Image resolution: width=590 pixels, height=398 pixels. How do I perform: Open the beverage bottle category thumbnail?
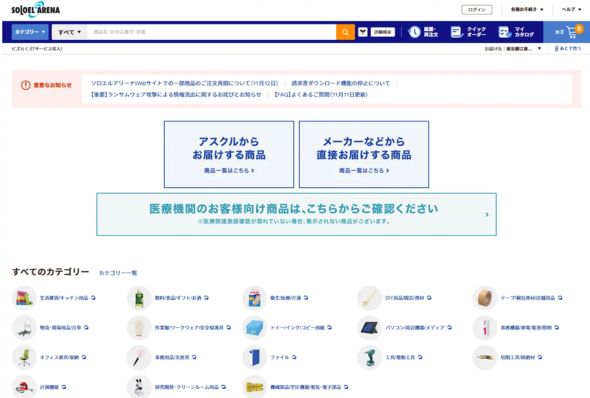click(x=139, y=298)
